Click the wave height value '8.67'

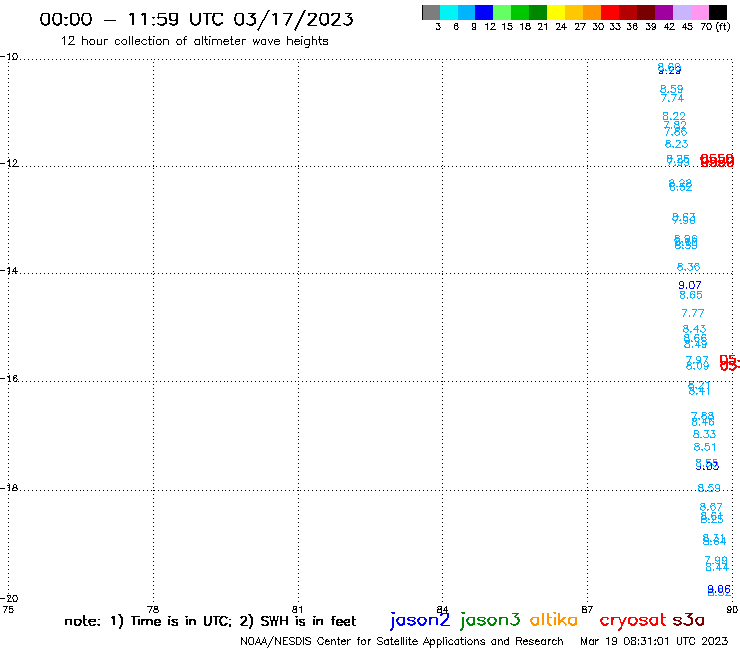pyautogui.click(x=711, y=507)
